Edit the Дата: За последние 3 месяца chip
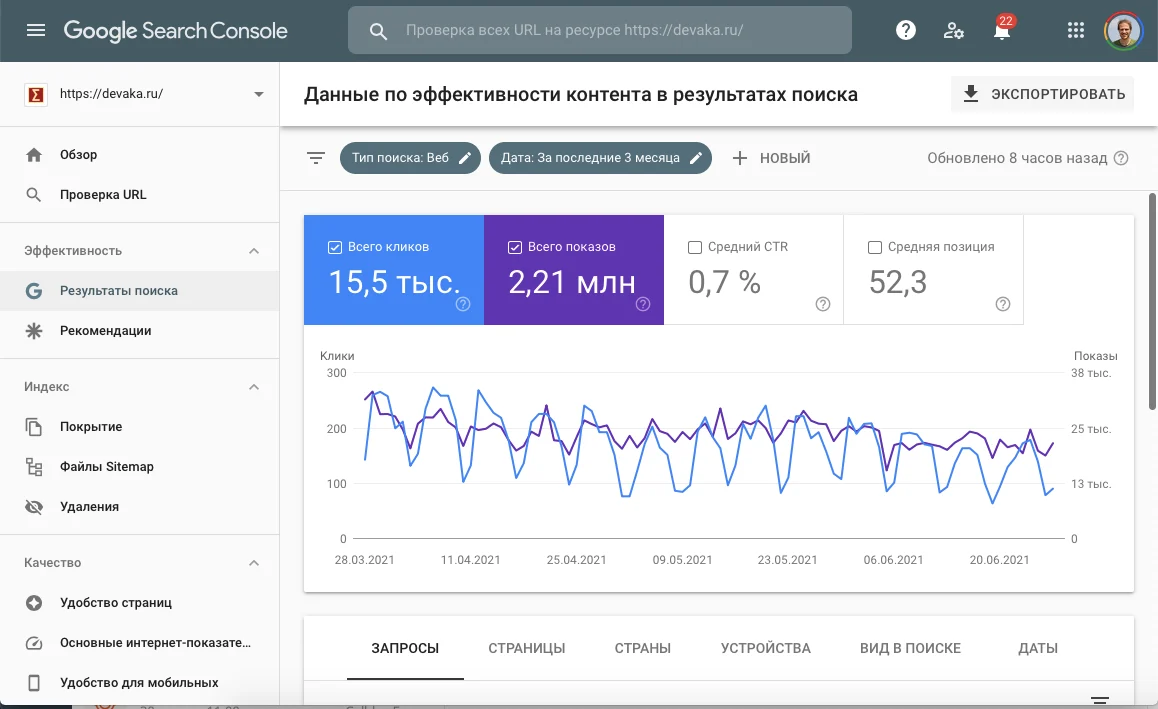 [x=600, y=158]
